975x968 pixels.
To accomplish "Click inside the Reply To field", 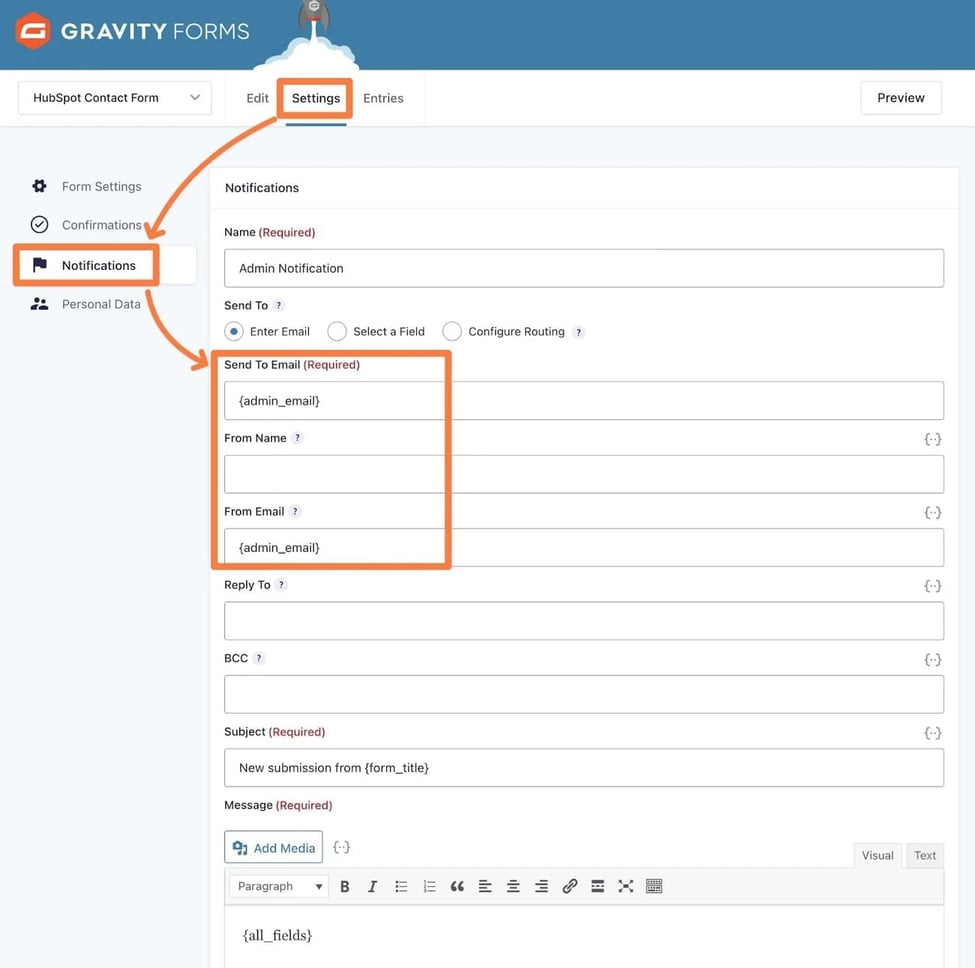I will pos(583,620).
